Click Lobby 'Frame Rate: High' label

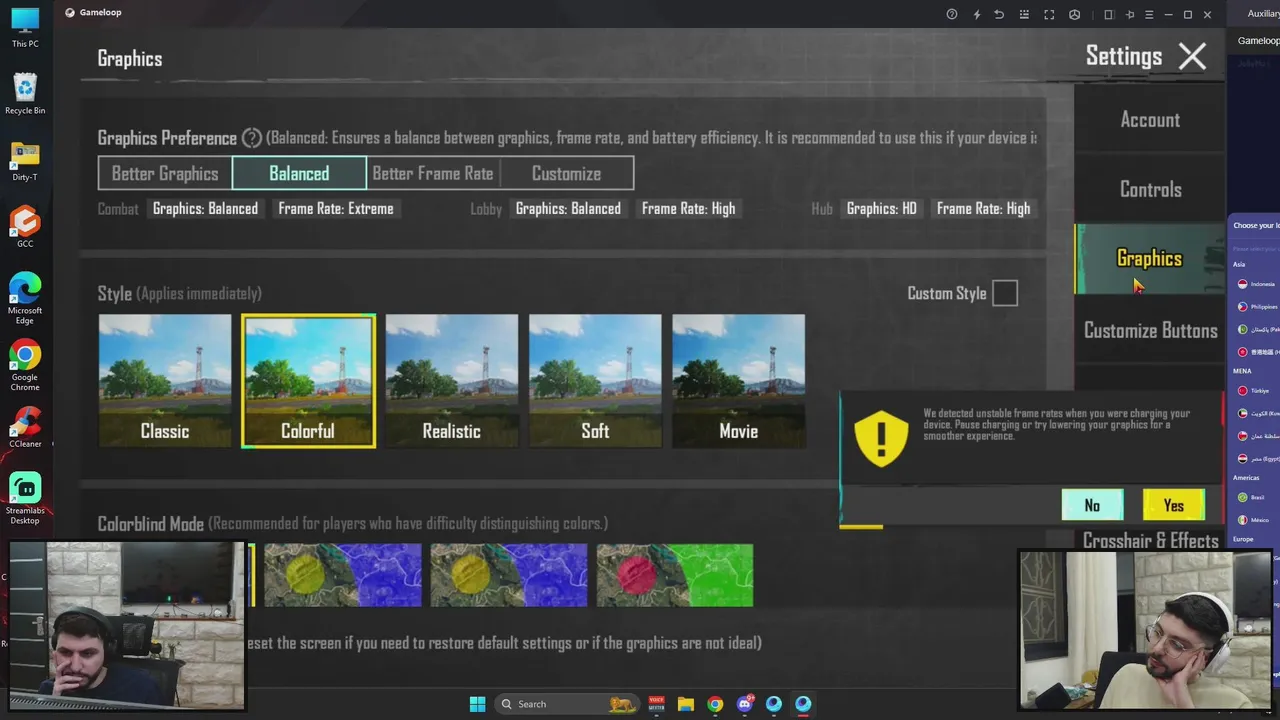click(688, 208)
